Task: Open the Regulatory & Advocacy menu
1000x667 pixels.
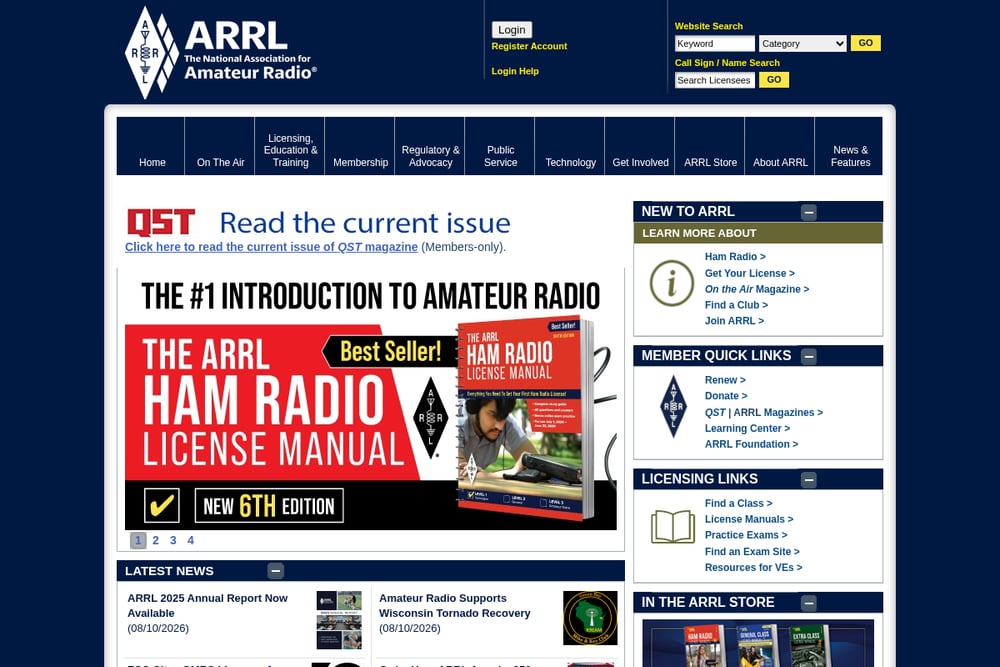Action: (x=430, y=146)
